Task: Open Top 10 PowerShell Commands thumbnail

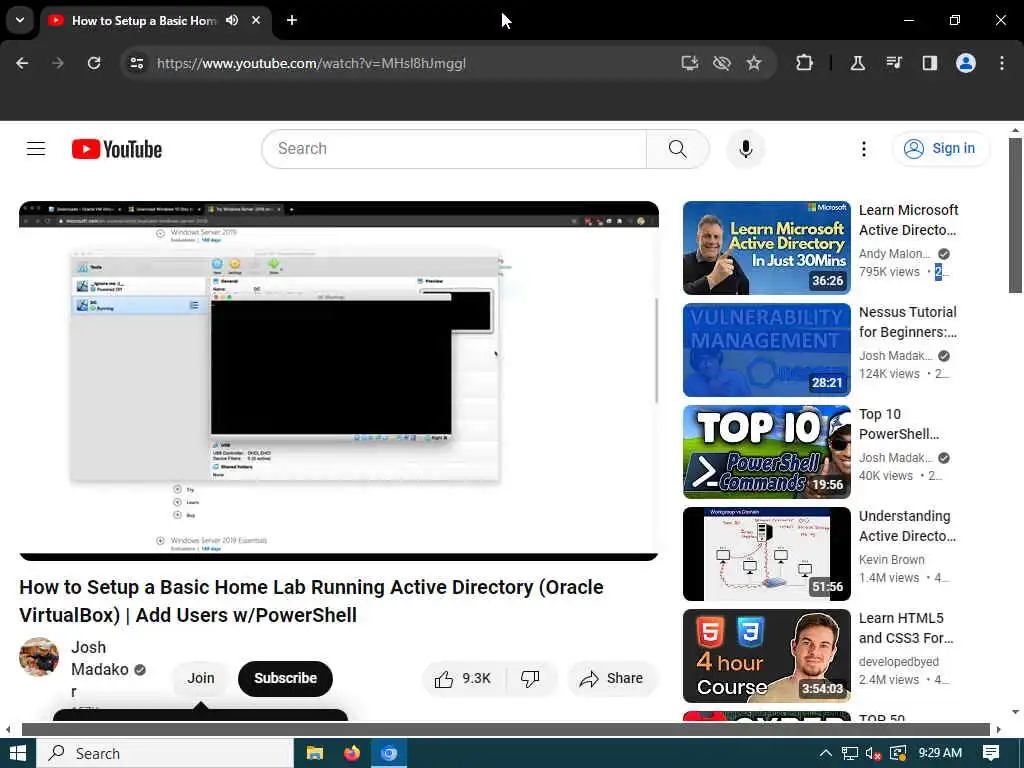Action: tap(767, 452)
